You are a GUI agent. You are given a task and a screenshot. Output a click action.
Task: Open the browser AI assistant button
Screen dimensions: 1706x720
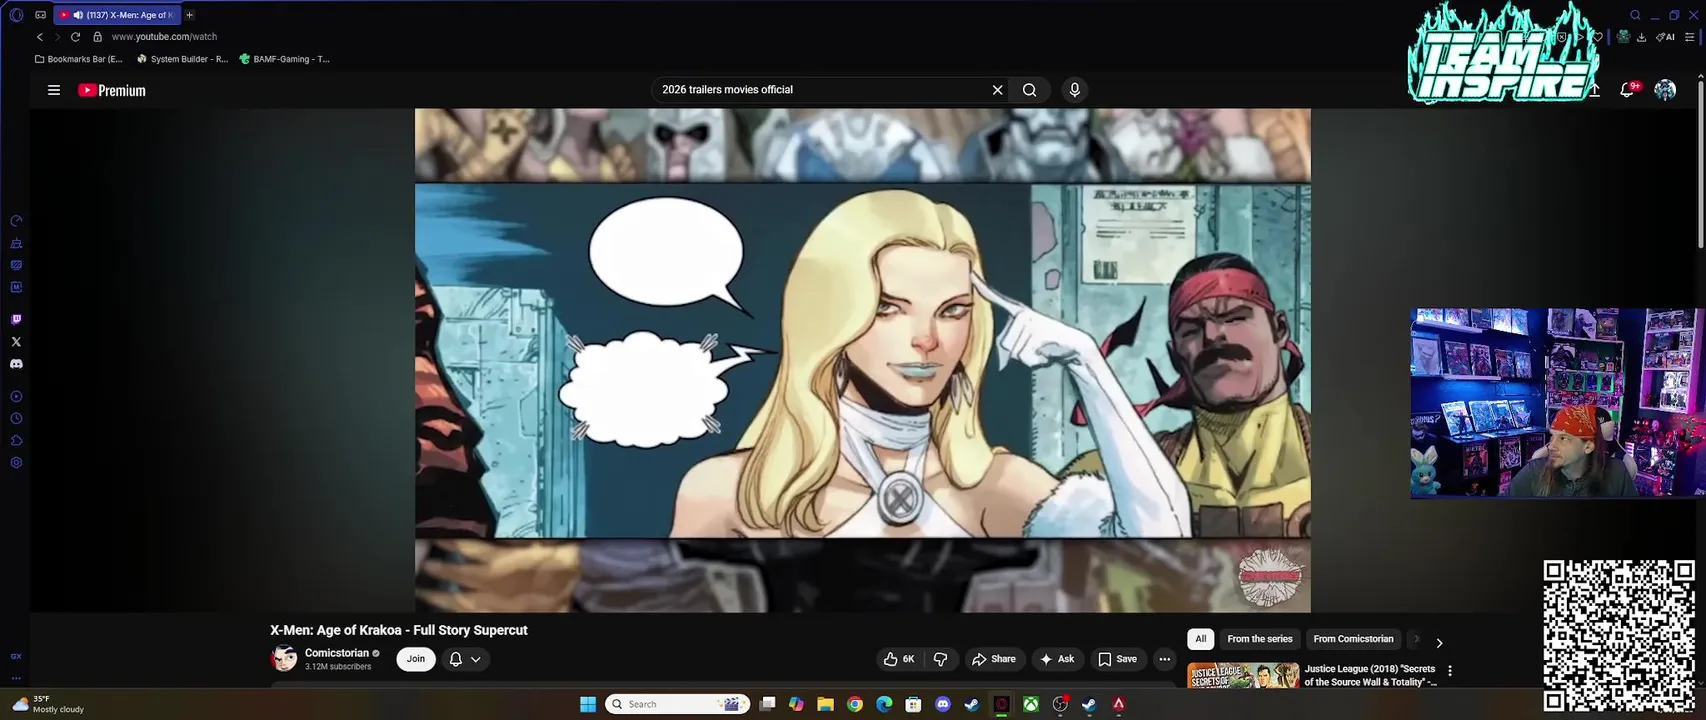coord(1665,37)
